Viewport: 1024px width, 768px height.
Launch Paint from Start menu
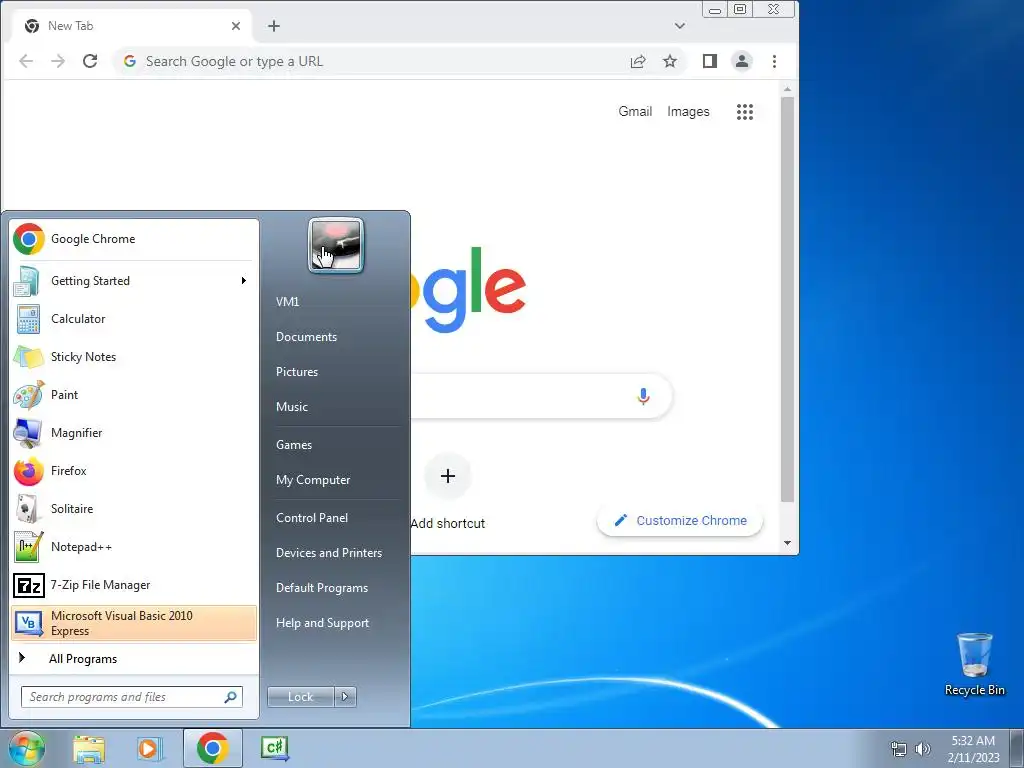[133, 394]
